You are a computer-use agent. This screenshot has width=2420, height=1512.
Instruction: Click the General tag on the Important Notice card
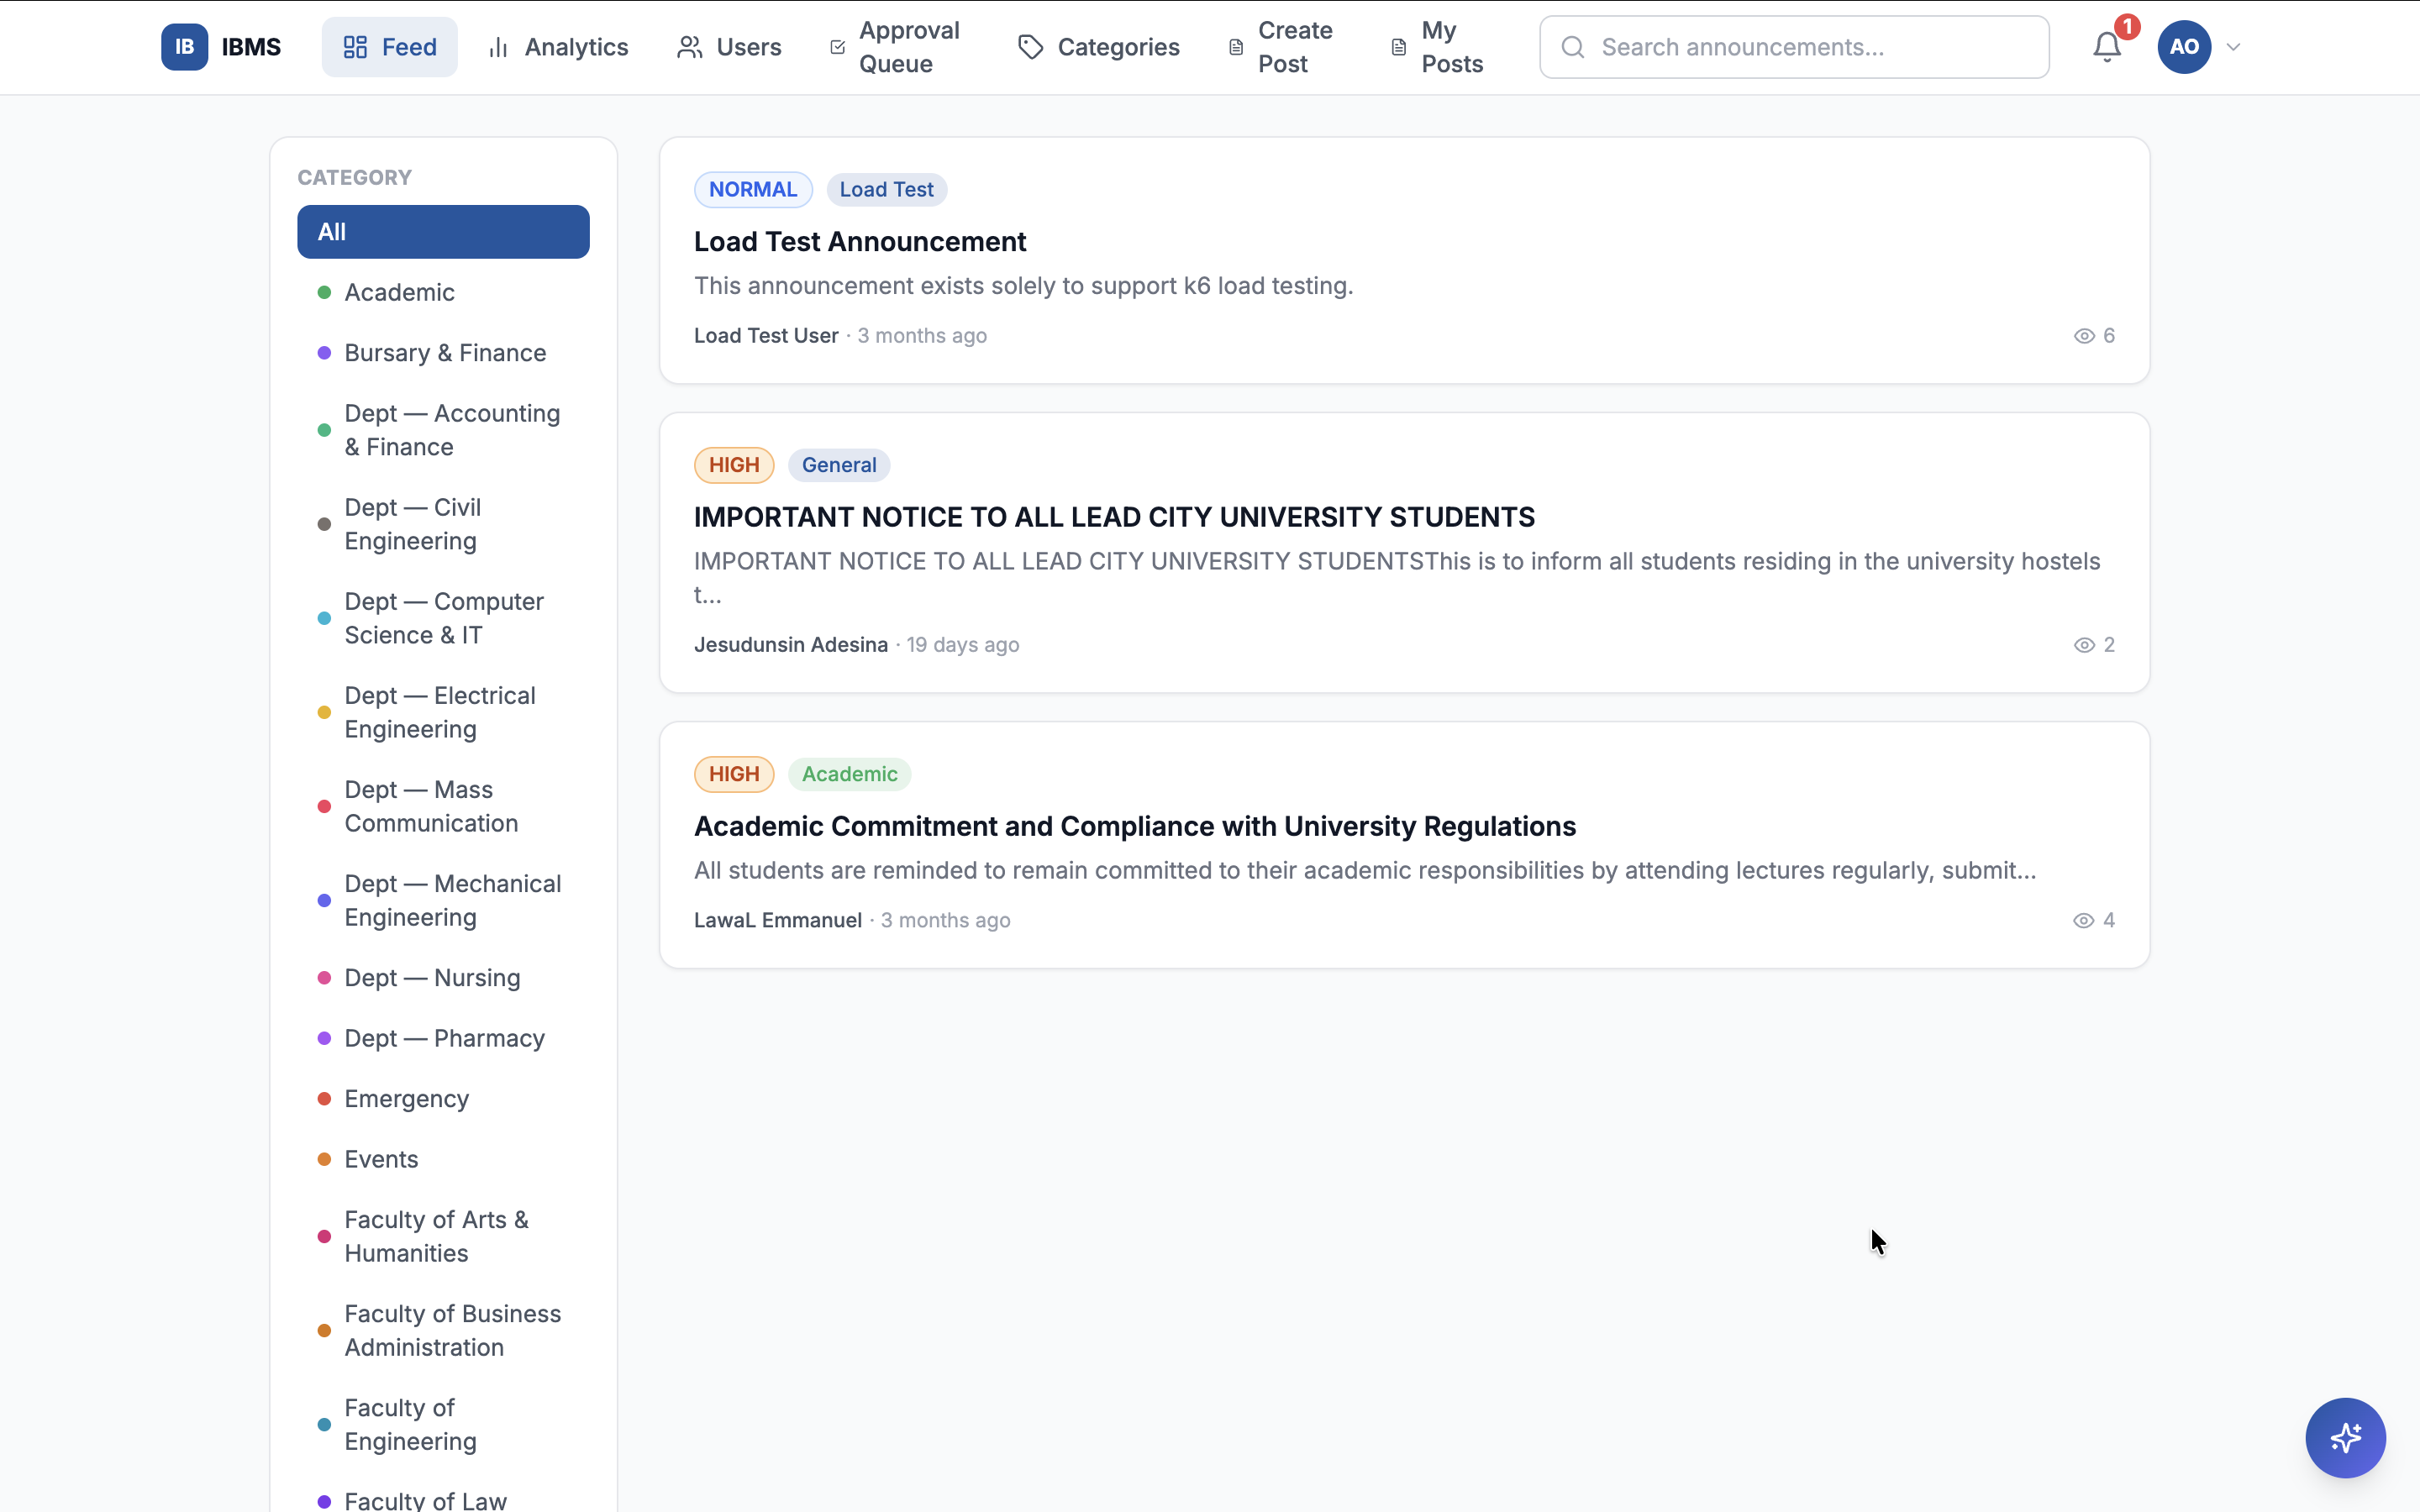click(838, 465)
